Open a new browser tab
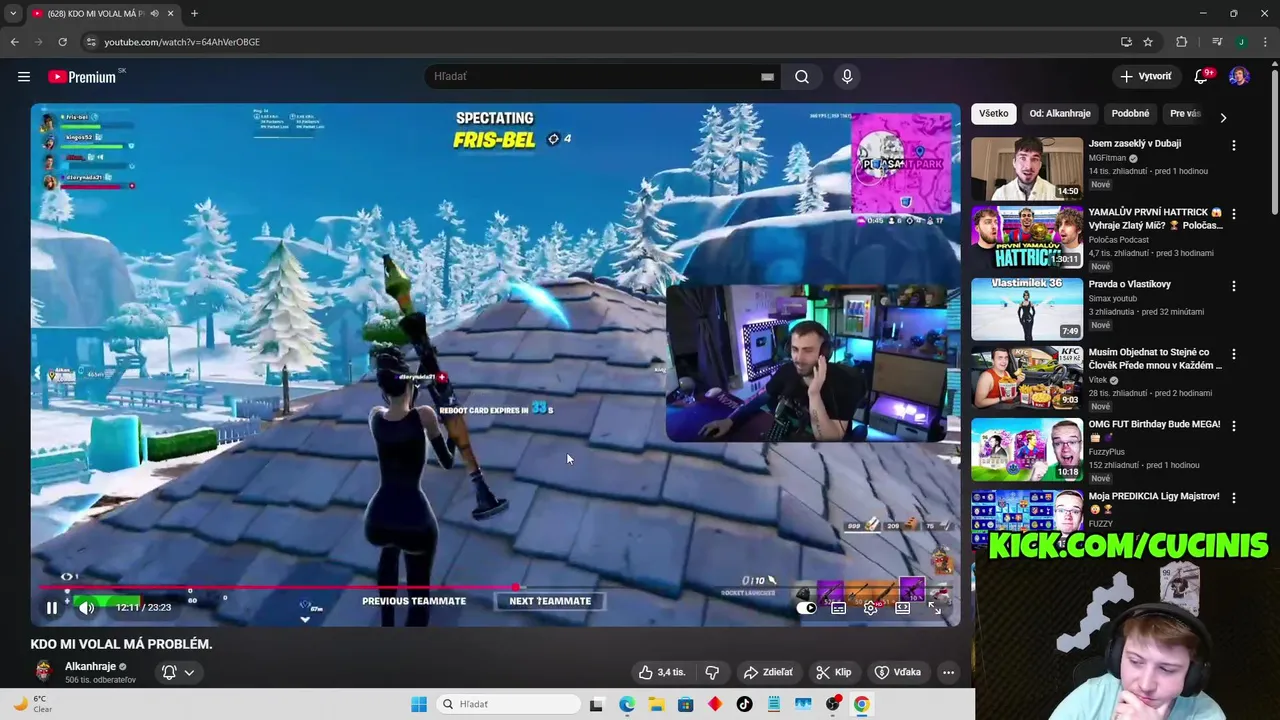This screenshot has height=720, width=1280. pyautogui.click(x=194, y=13)
